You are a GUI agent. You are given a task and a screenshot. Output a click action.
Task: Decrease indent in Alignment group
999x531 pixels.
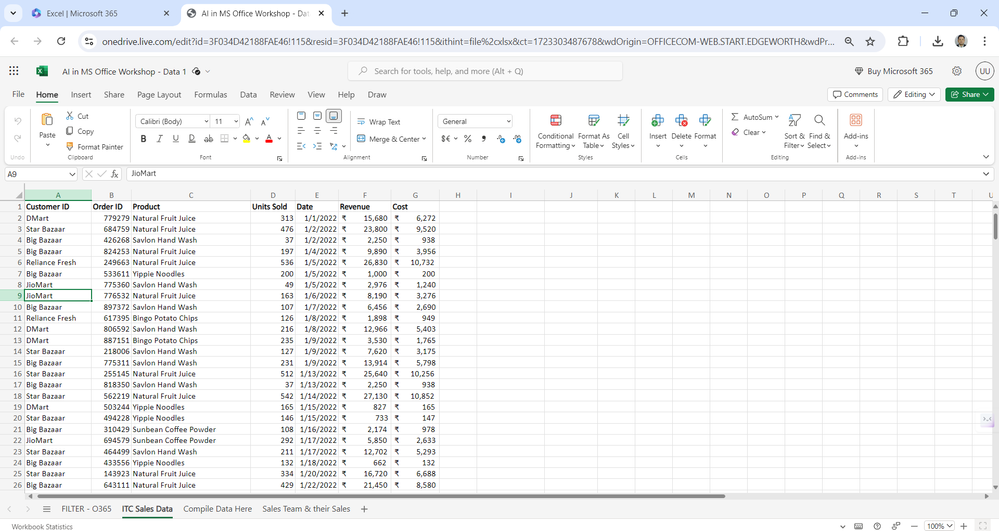click(301, 146)
